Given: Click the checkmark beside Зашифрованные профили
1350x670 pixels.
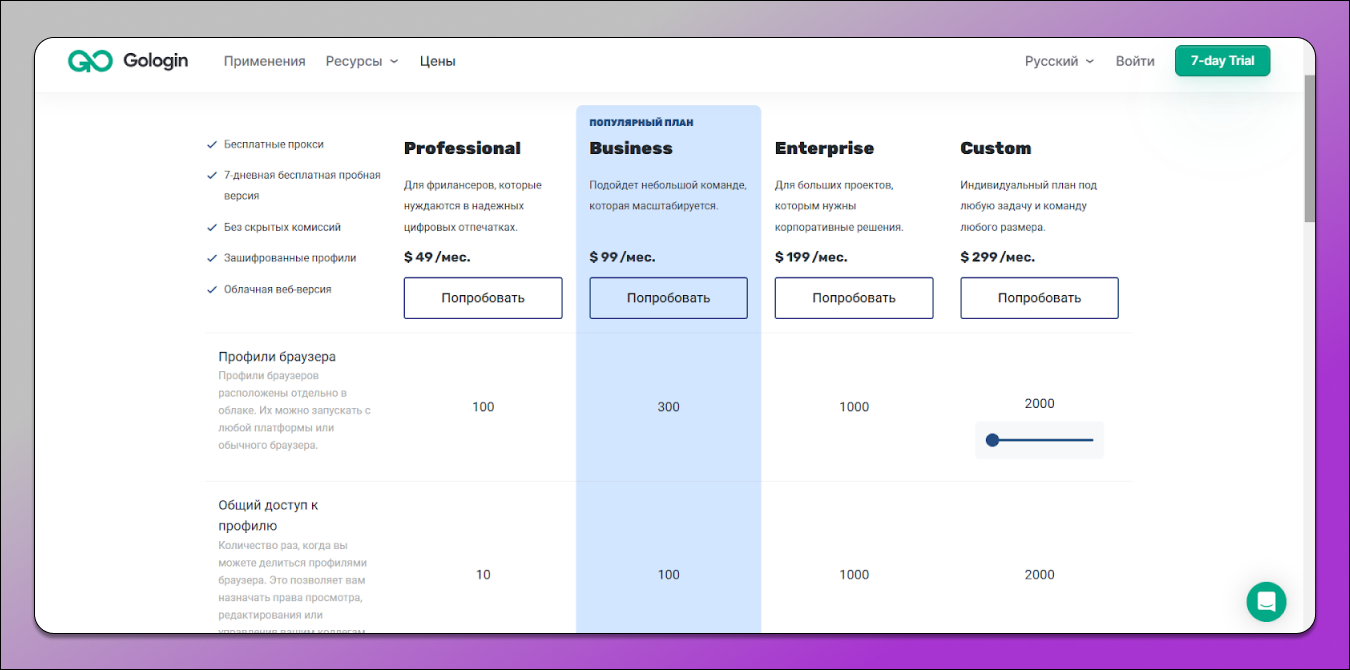Looking at the screenshot, I should tap(211, 257).
